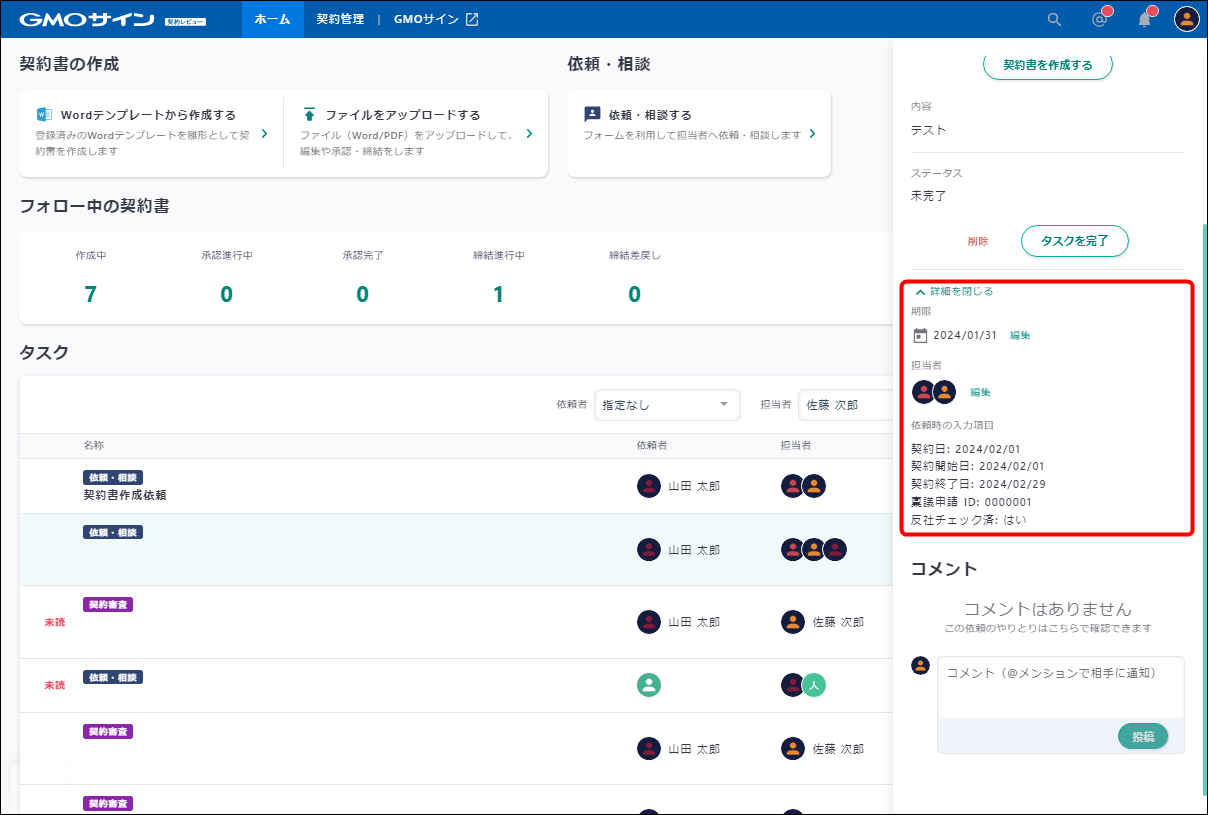Select the ホーム tab
This screenshot has height=815, width=1208.
point(272,19)
